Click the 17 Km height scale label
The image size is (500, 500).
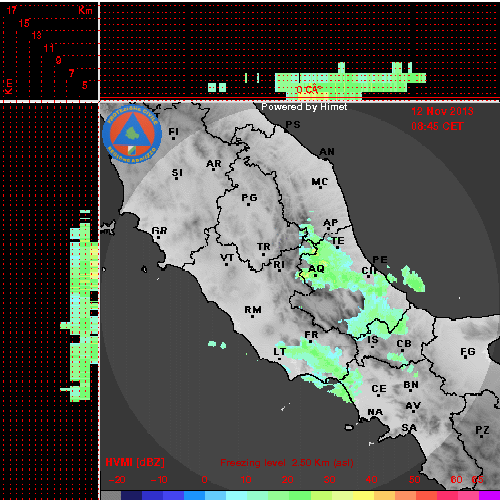point(12,10)
